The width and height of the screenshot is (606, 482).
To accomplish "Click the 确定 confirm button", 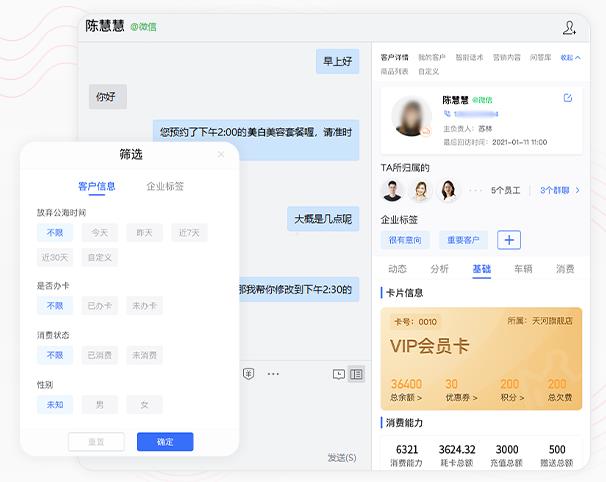I will 165,442.
